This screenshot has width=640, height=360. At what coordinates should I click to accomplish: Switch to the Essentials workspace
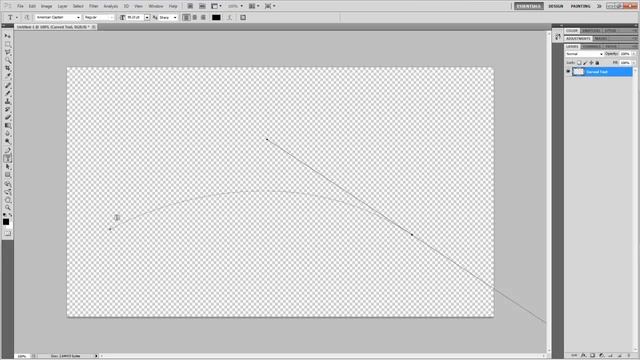pyautogui.click(x=529, y=6)
